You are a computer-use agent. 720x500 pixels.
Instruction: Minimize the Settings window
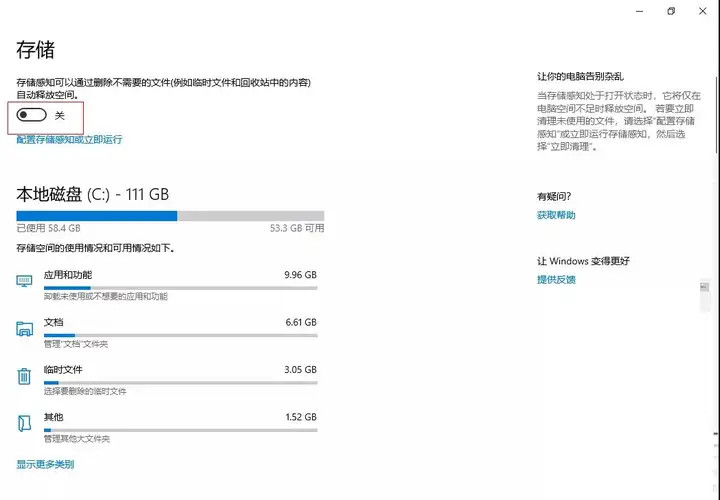(639, 11)
